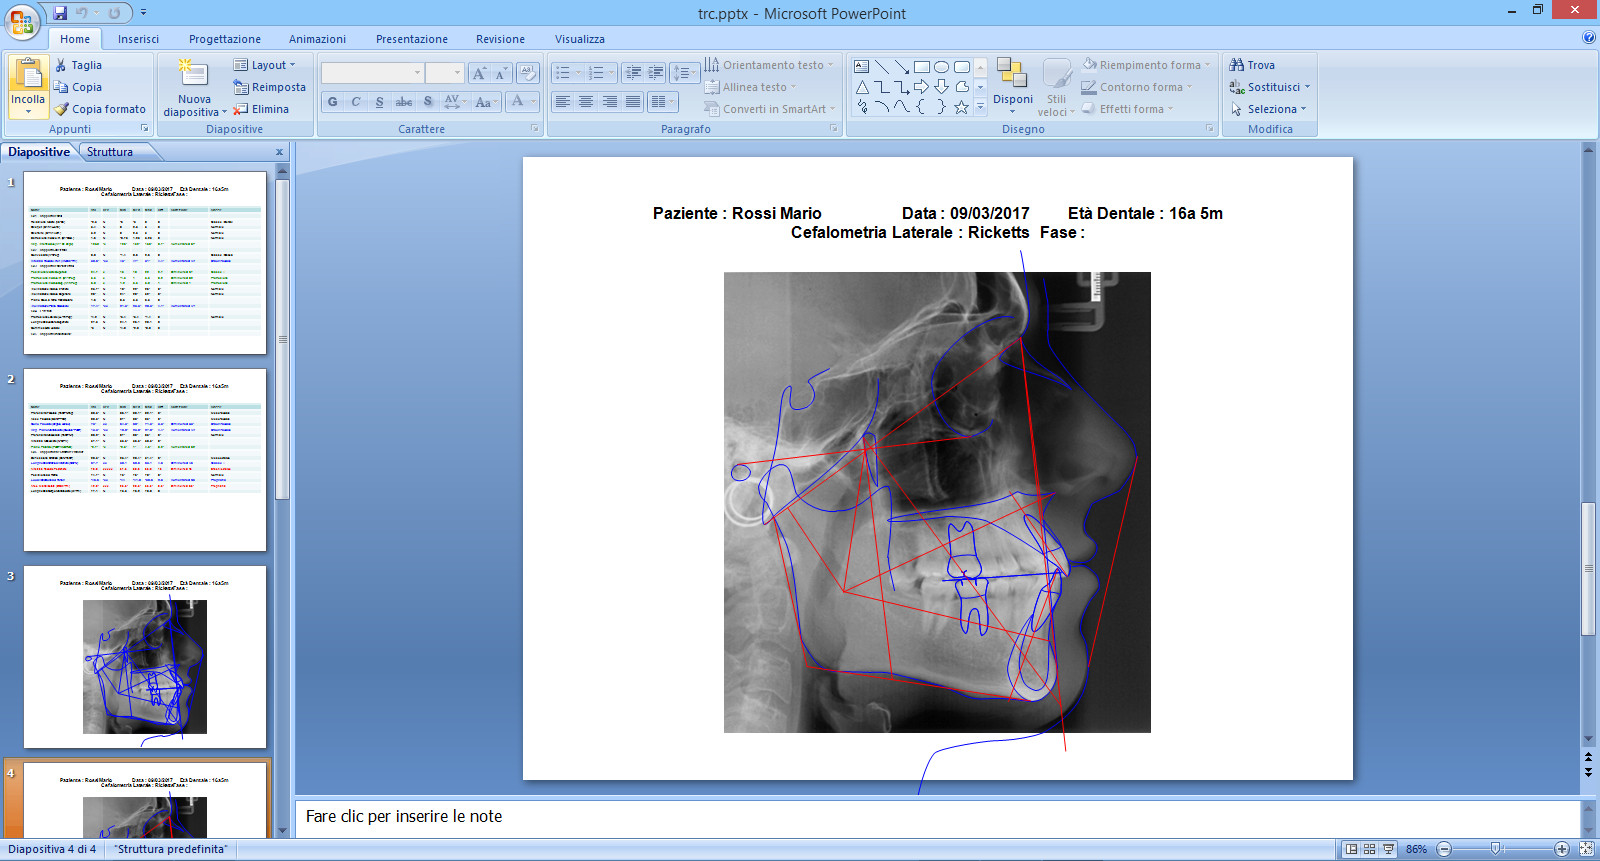The image size is (1600, 861).
Task: Open the font name combo box
Action: (372, 73)
